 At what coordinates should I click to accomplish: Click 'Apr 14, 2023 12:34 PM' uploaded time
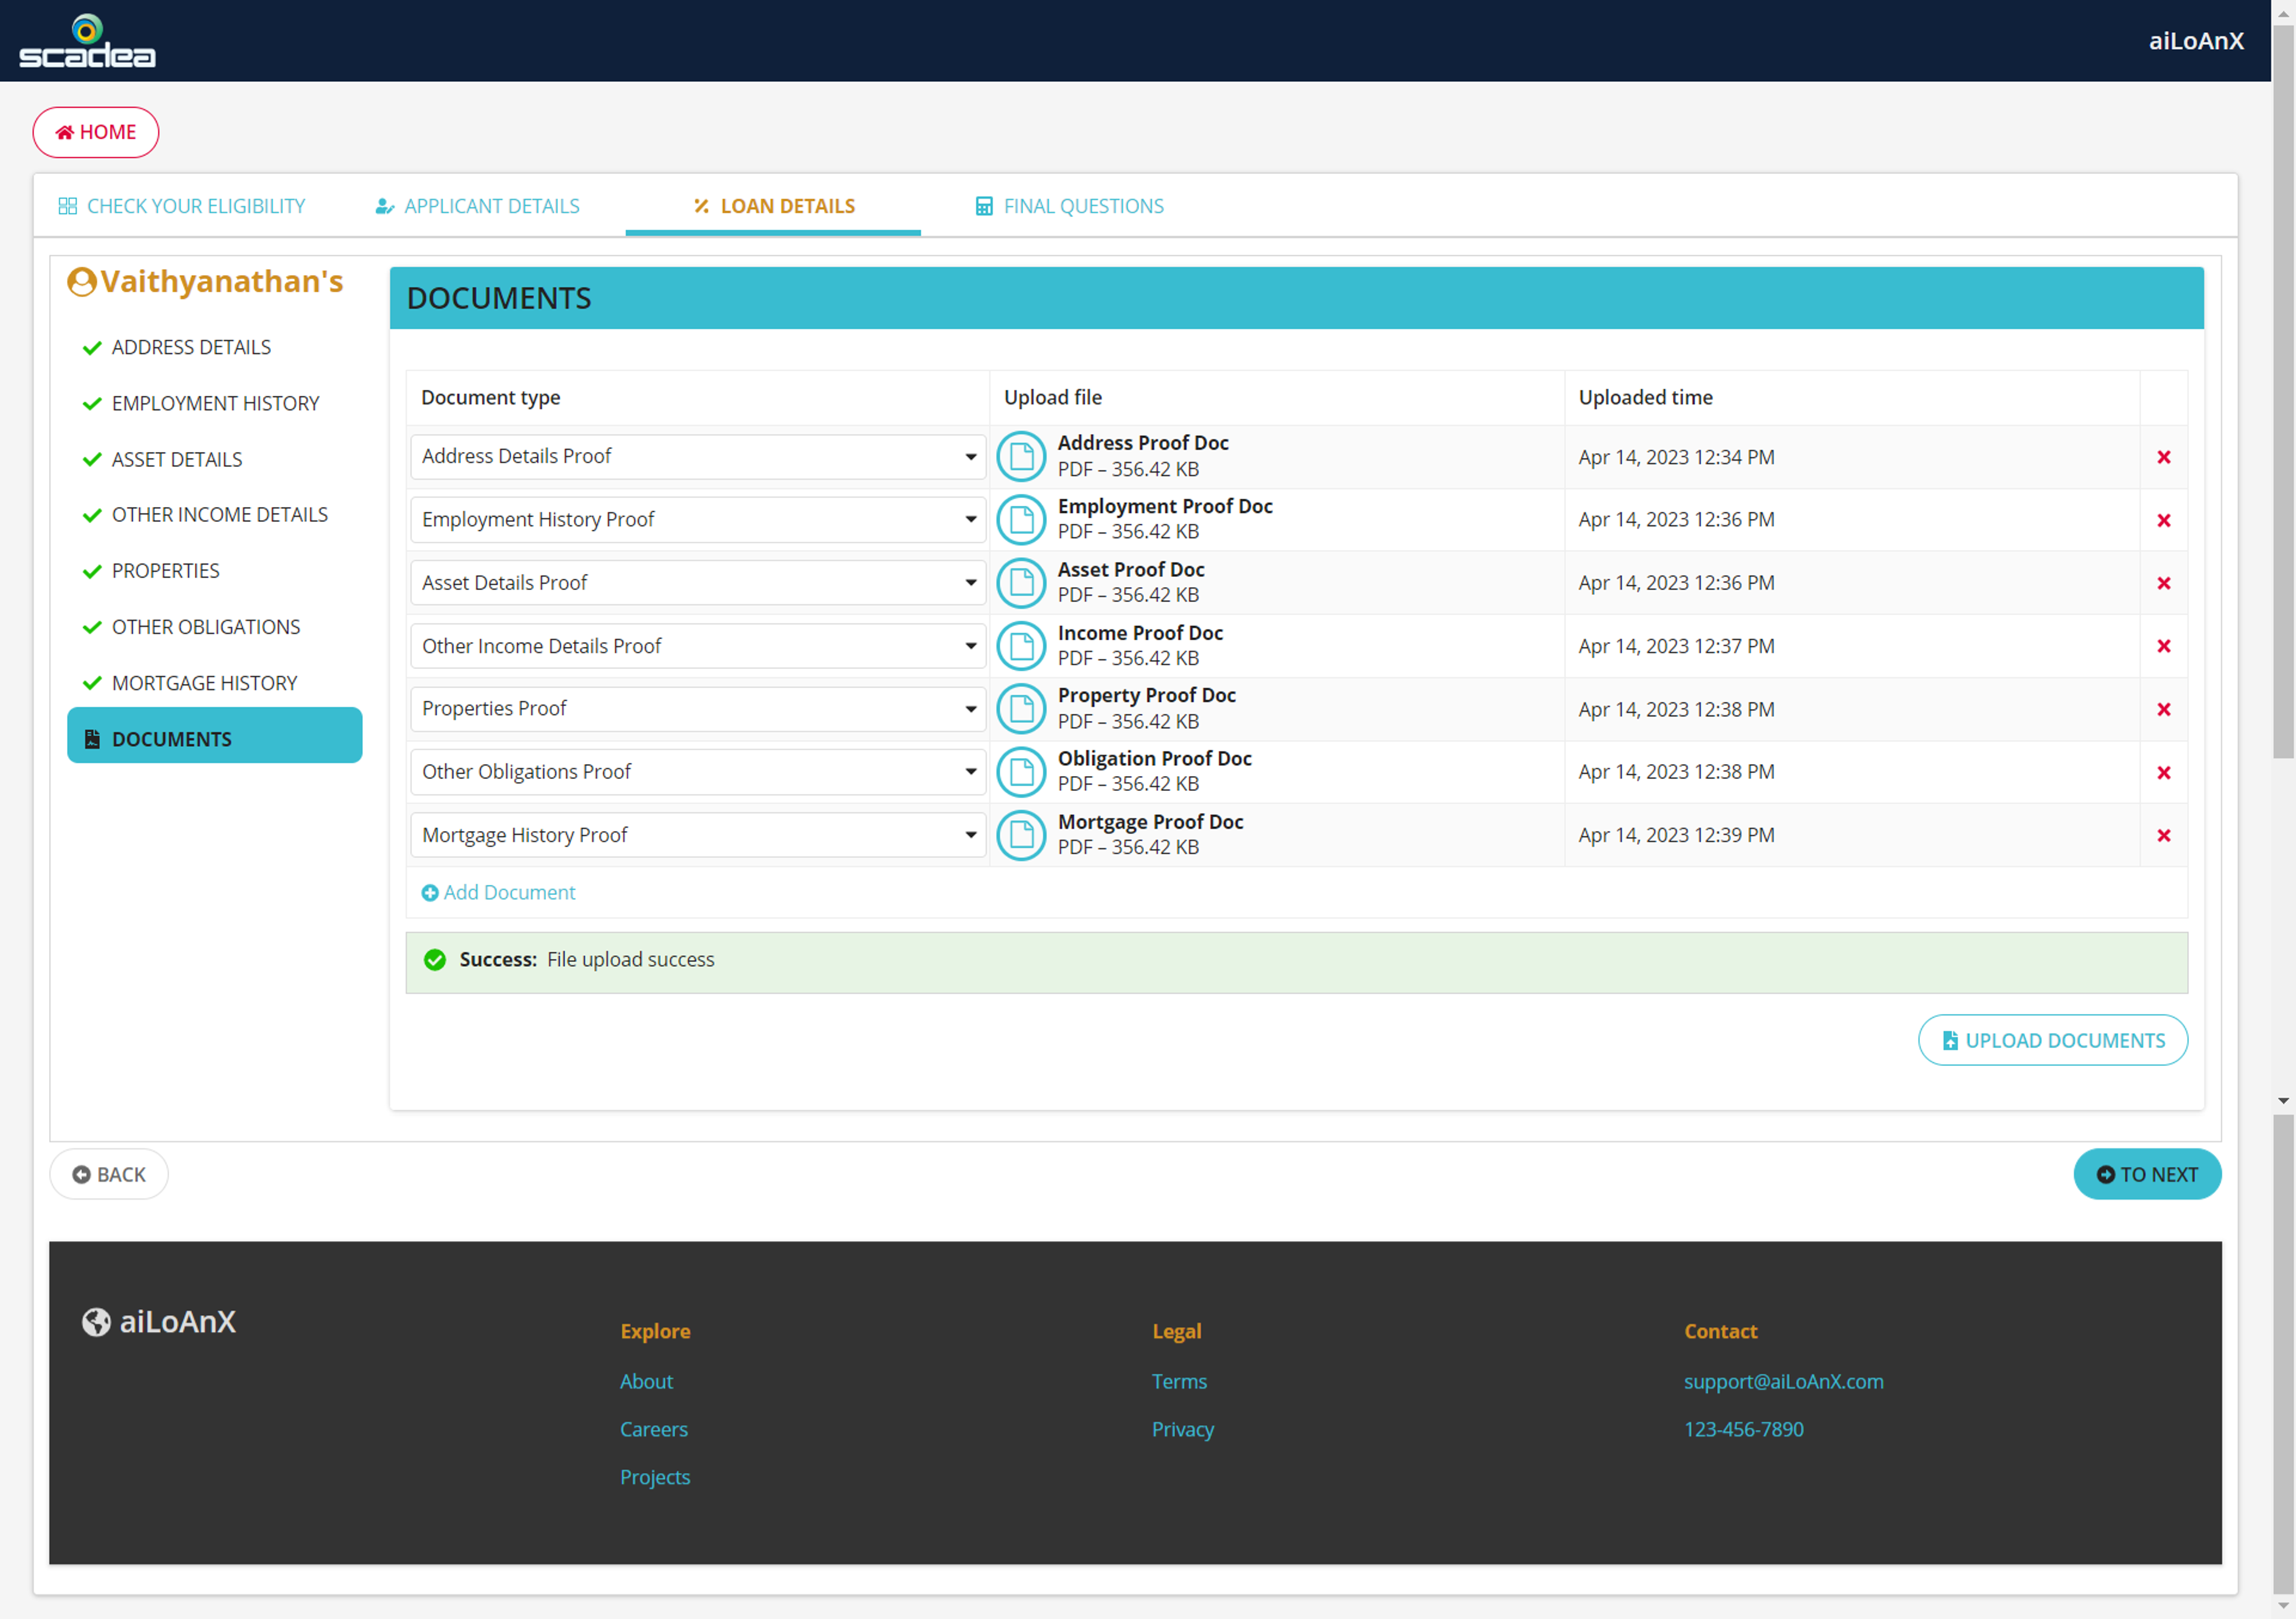pyautogui.click(x=1676, y=457)
